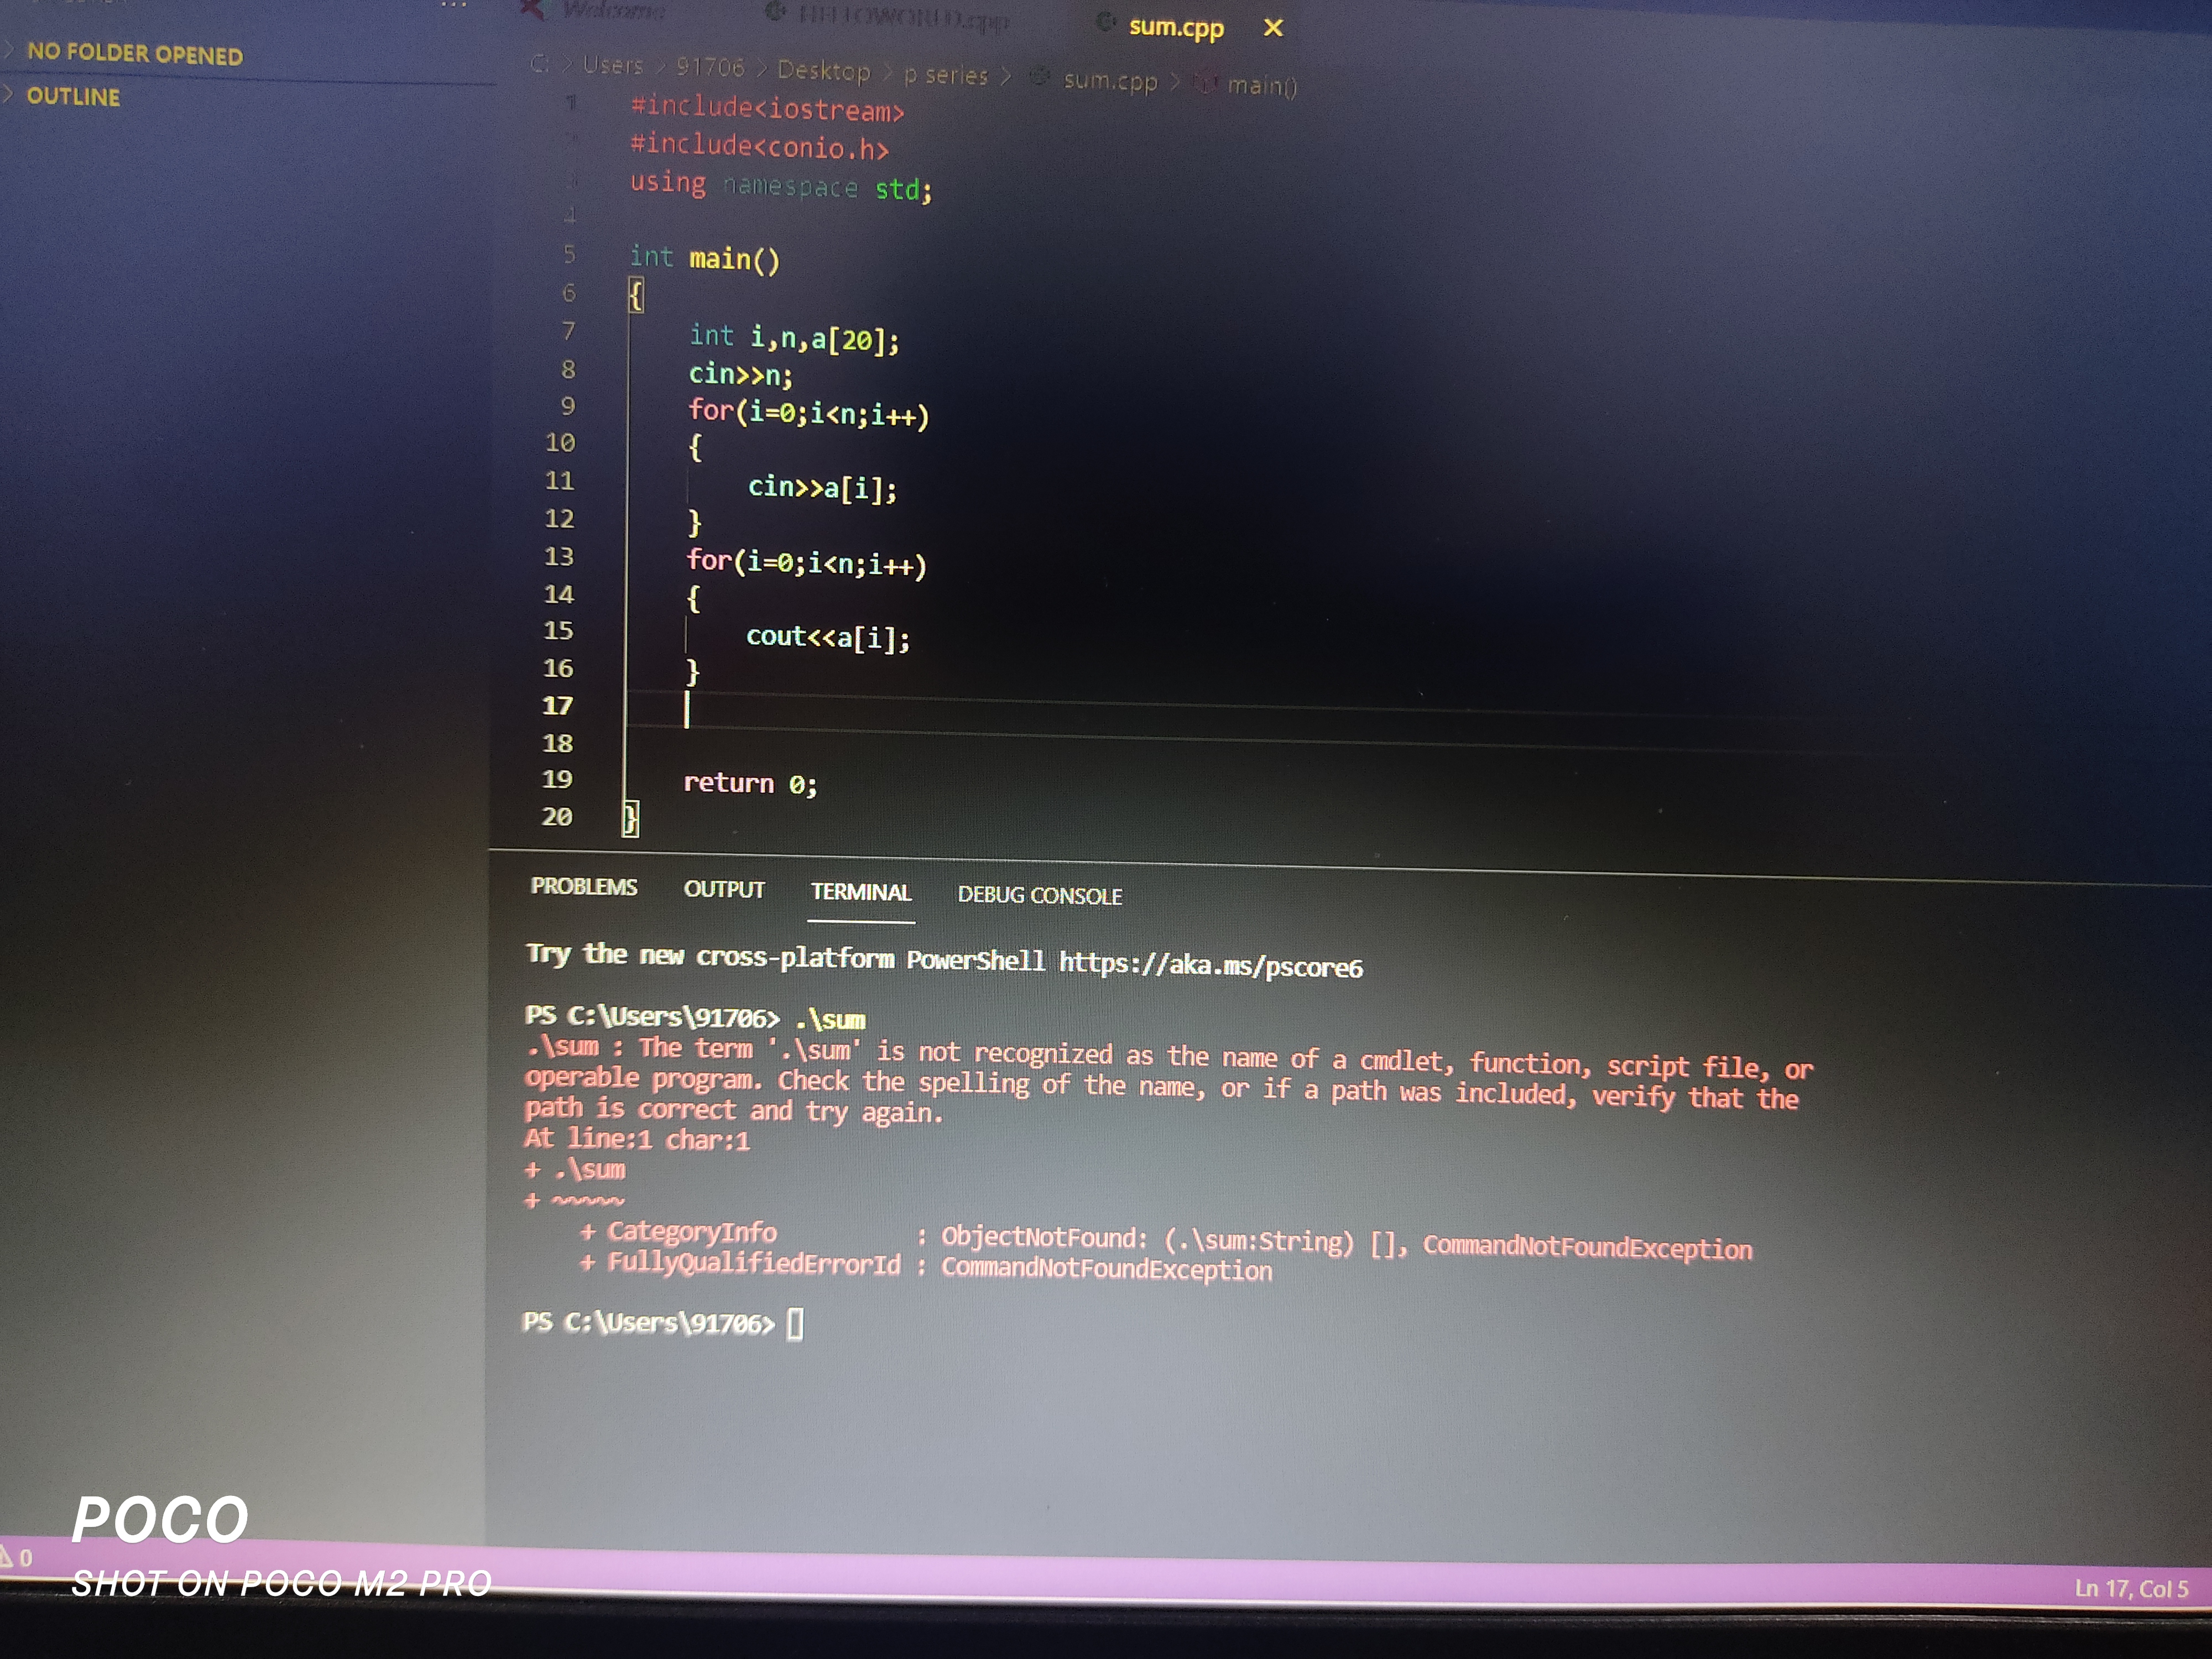The width and height of the screenshot is (2212, 1659).
Task: Select the TERMINAL panel tab
Action: [861, 892]
